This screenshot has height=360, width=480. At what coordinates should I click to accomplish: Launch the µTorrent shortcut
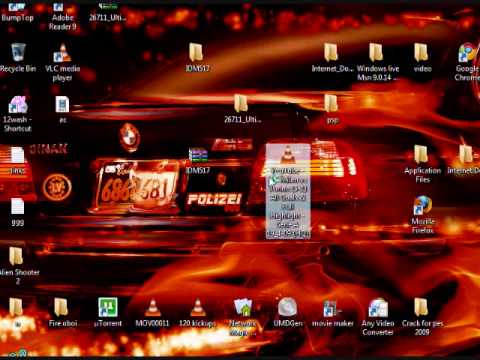tap(108, 312)
